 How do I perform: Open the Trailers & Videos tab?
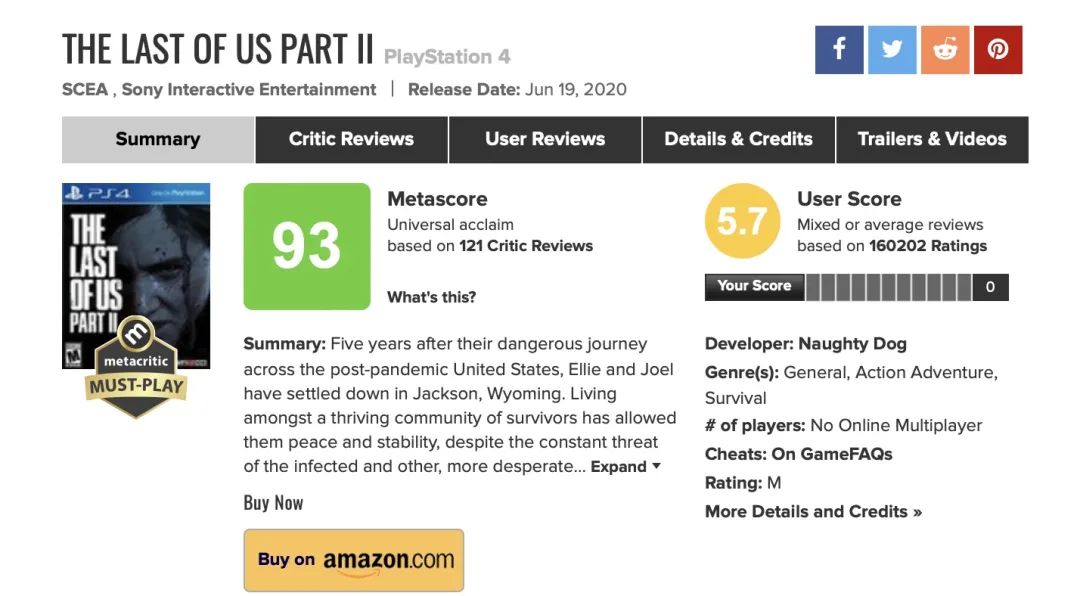point(932,139)
